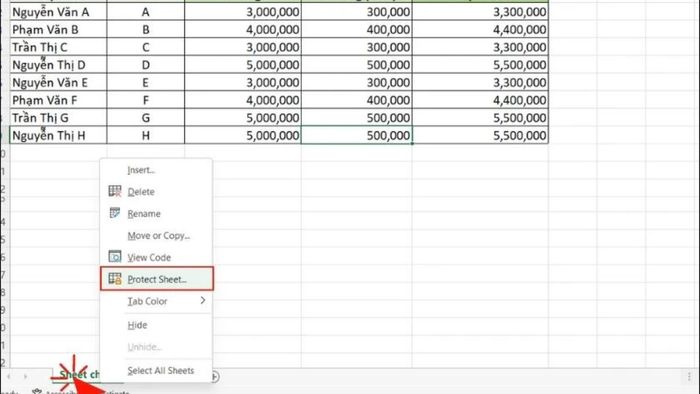Select cell Nguyễn Văn E
This screenshot has height=394, width=700.
tap(58, 83)
